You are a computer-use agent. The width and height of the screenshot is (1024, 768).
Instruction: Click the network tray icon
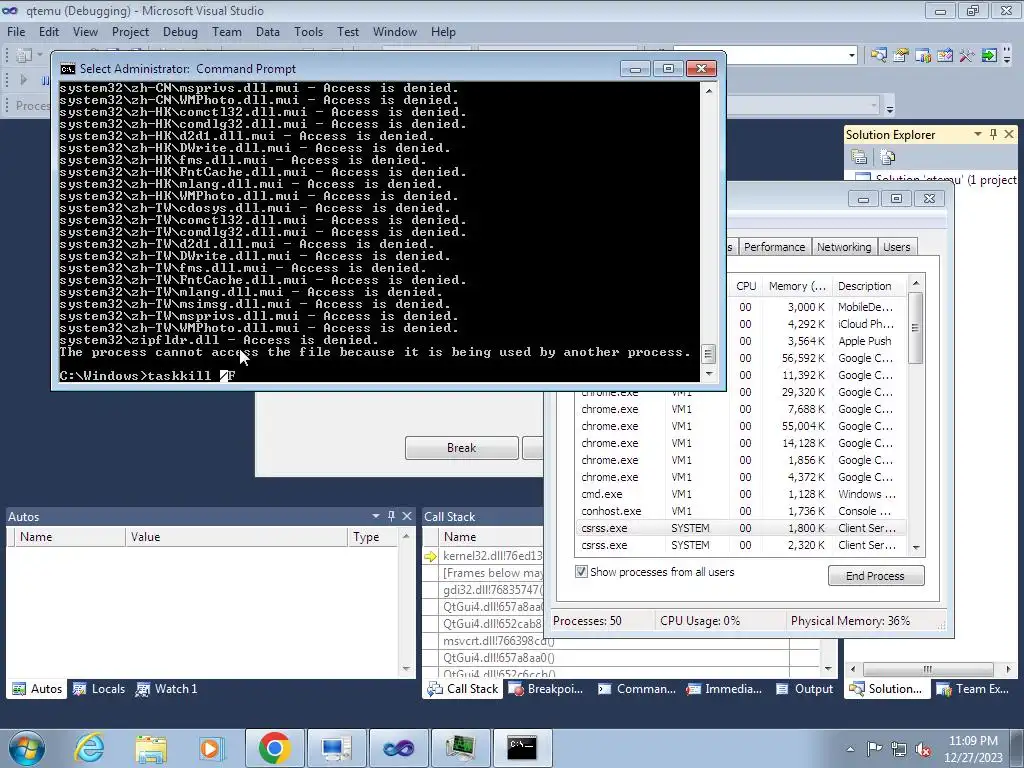899,749
